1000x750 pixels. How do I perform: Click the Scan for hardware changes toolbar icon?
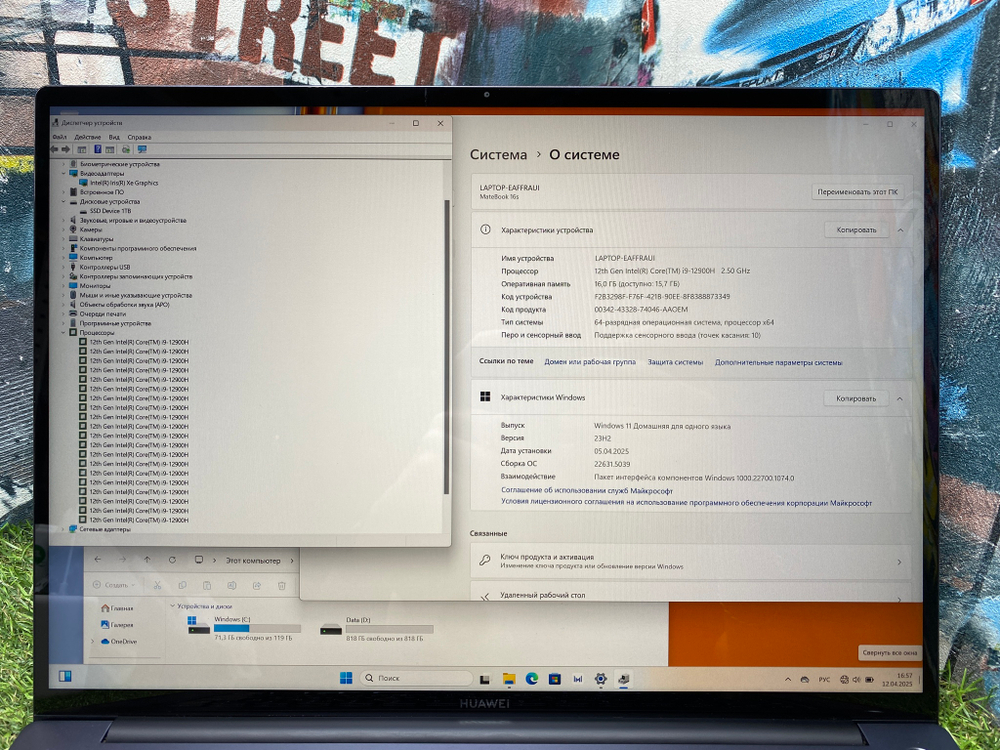click(x=124, y=148)
